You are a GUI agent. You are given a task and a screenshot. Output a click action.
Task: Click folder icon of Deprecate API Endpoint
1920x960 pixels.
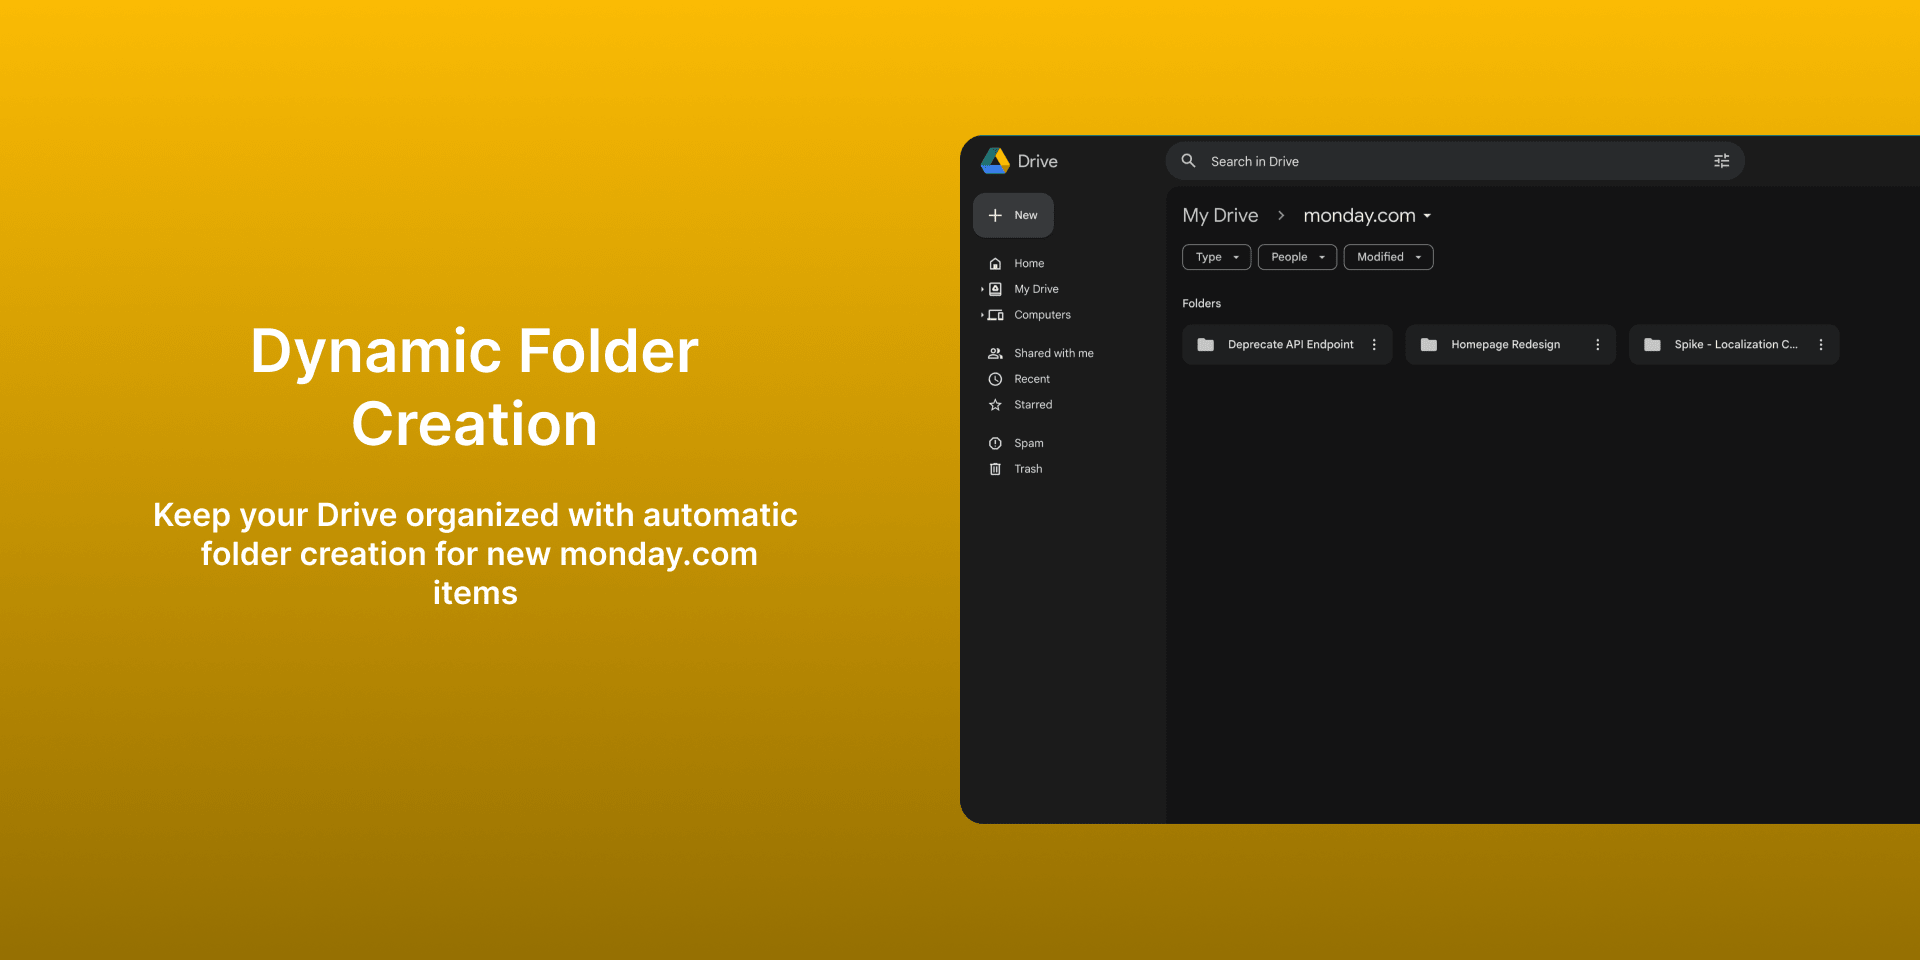coord(1206,345)
